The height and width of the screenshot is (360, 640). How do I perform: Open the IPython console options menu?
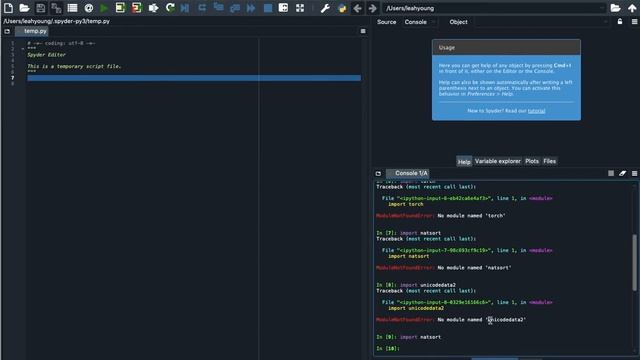(x=634, y=173)
